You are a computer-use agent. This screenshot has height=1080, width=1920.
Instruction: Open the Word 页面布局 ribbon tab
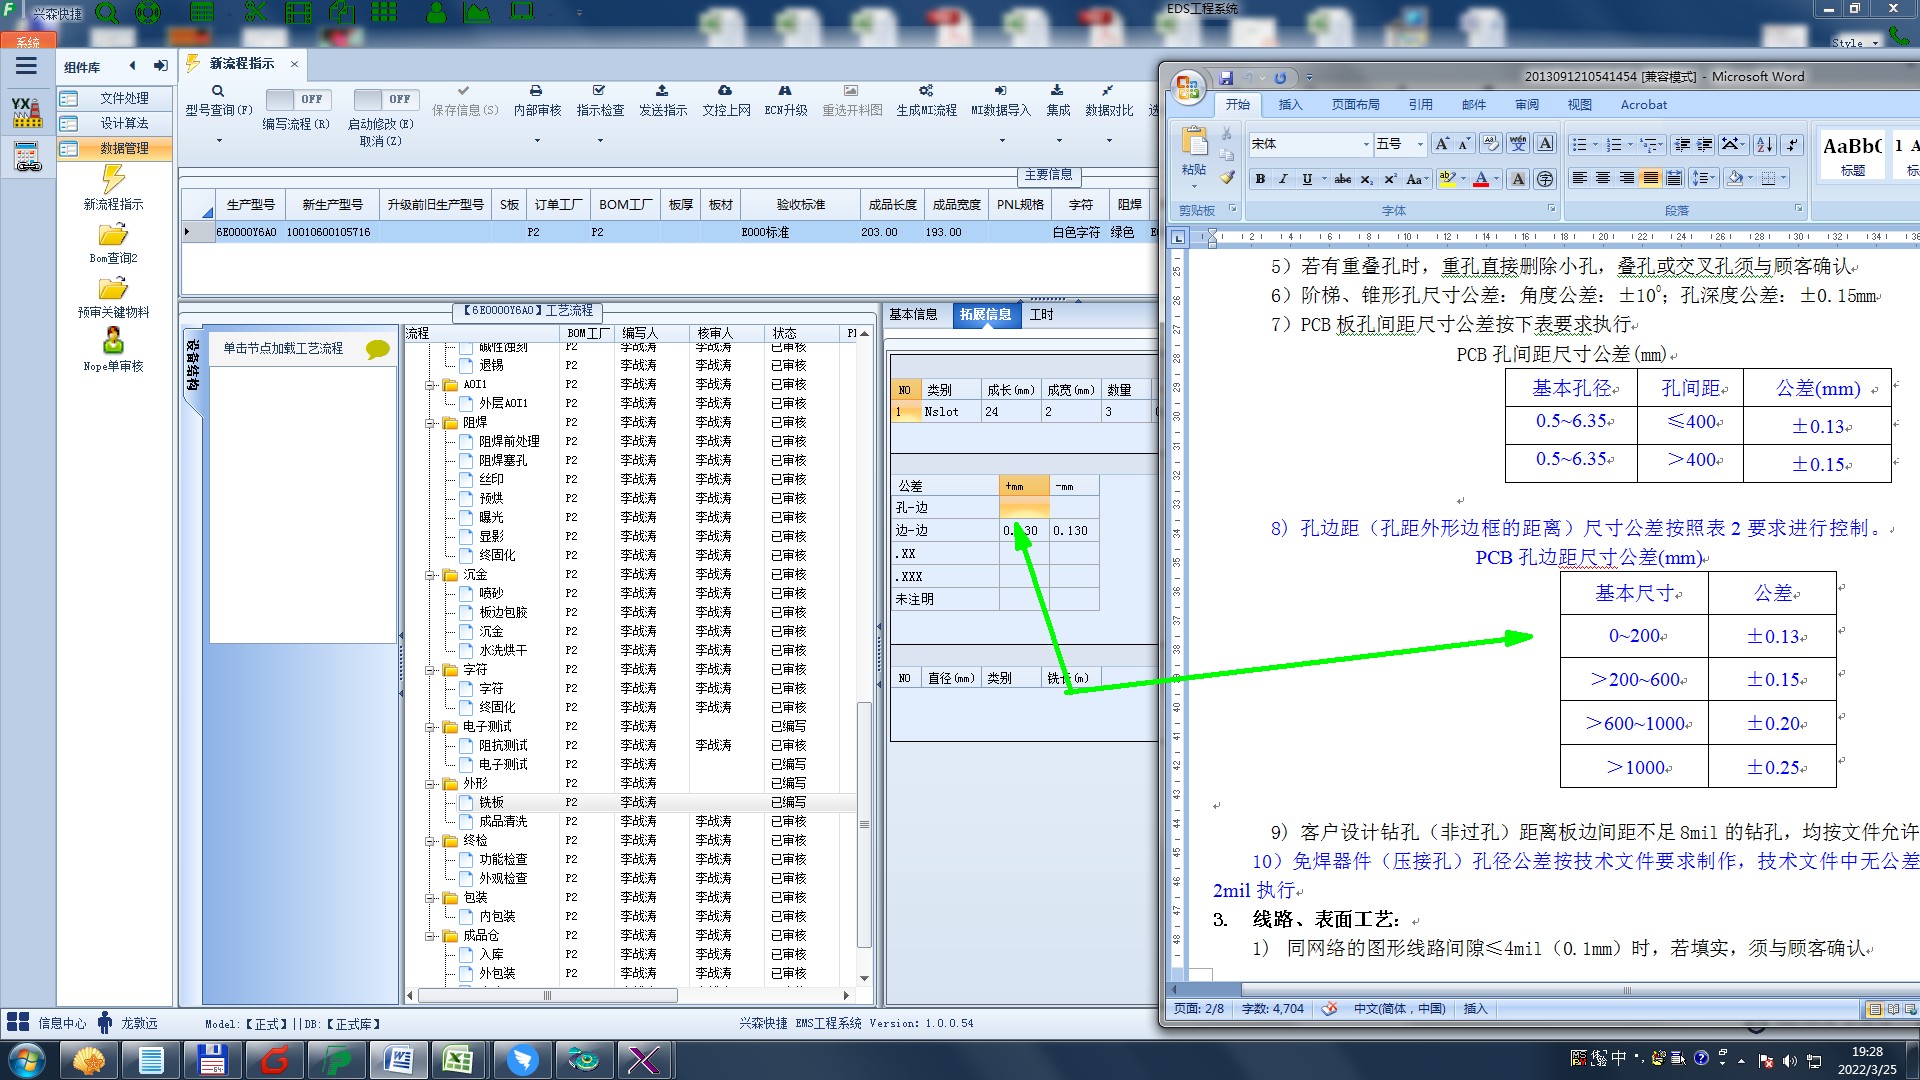1355,104
